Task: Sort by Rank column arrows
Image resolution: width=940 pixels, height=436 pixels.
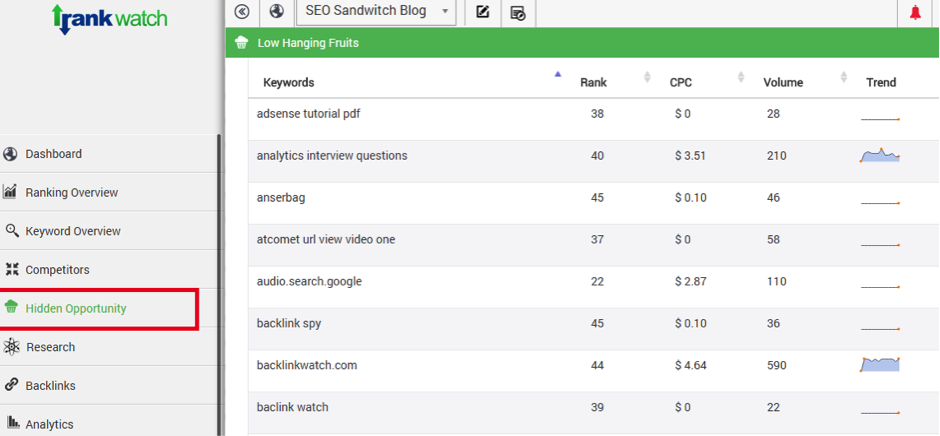Action: pyautogui.click(x=647, y=77)
